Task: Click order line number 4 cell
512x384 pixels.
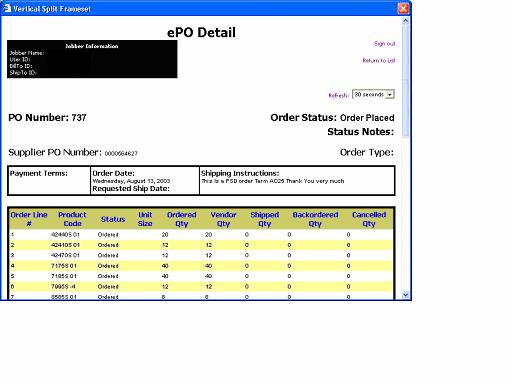Action: (12, 266)
